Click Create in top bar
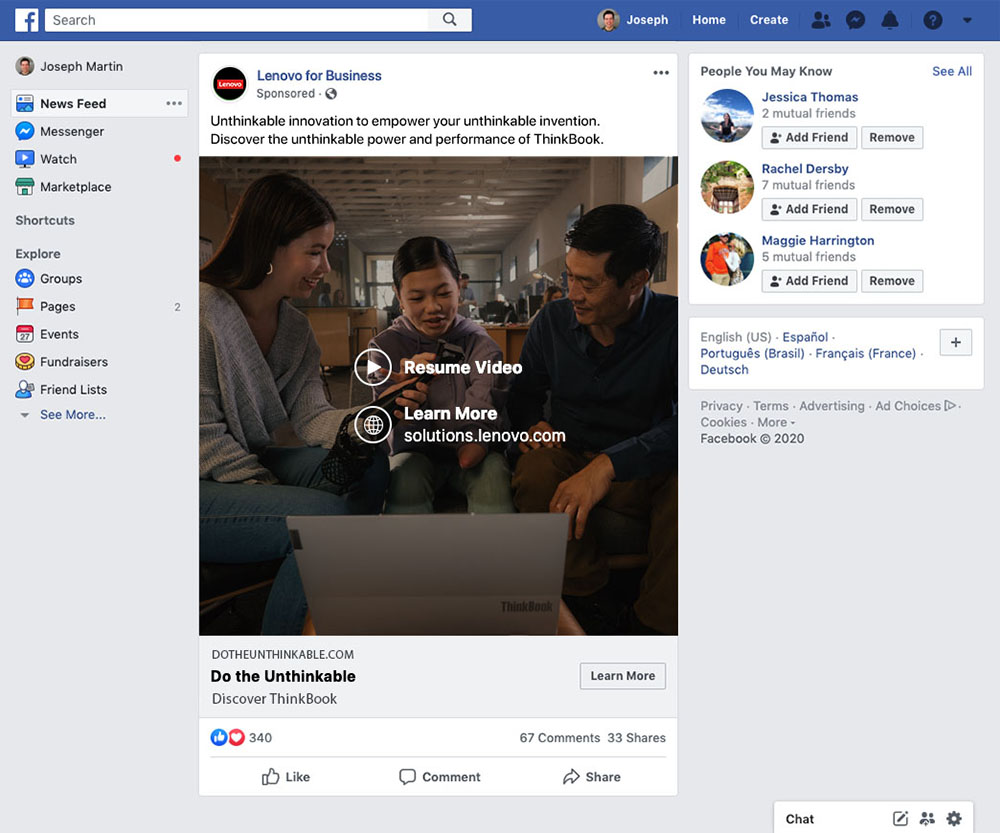 [768, 20]
